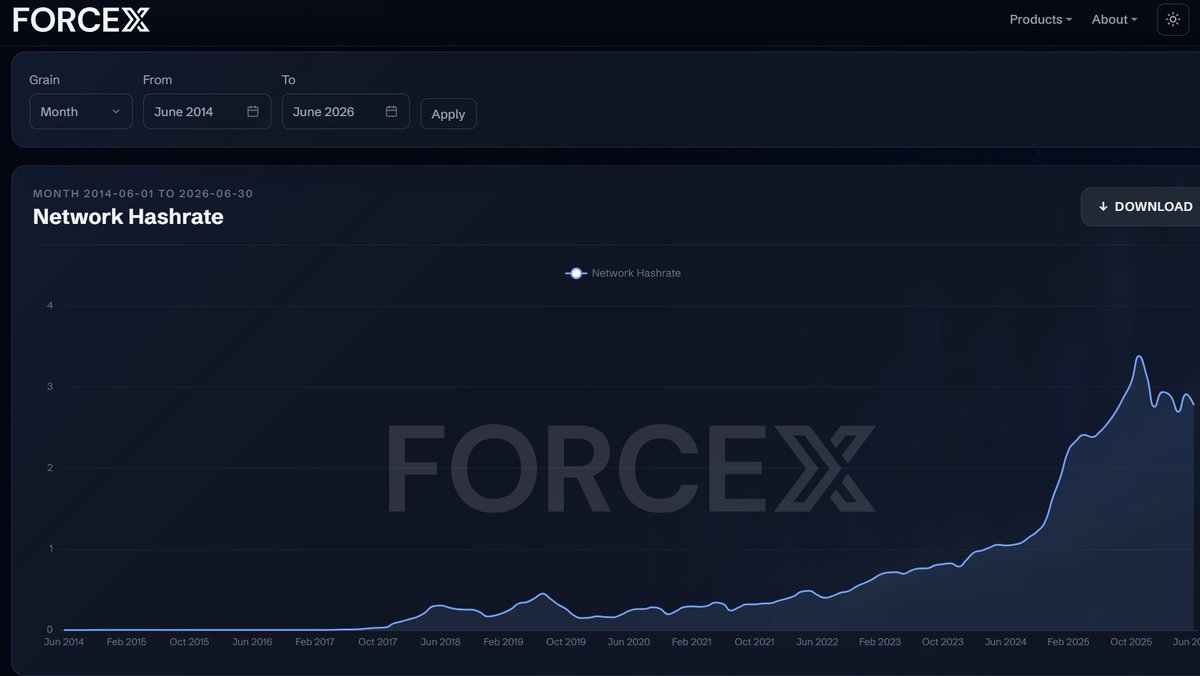The height and width of the screenshot is (676, 1200).
Task: Click the y-axis value 3
Action: [49, 387]
